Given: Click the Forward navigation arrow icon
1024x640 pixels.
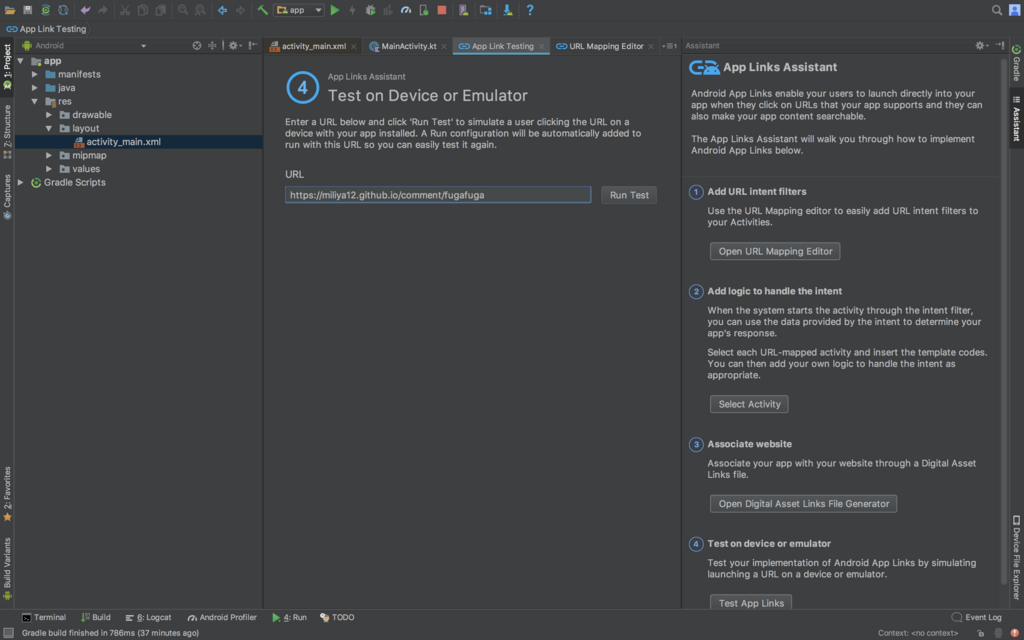Looking at the screenshot, I should 240,10.
